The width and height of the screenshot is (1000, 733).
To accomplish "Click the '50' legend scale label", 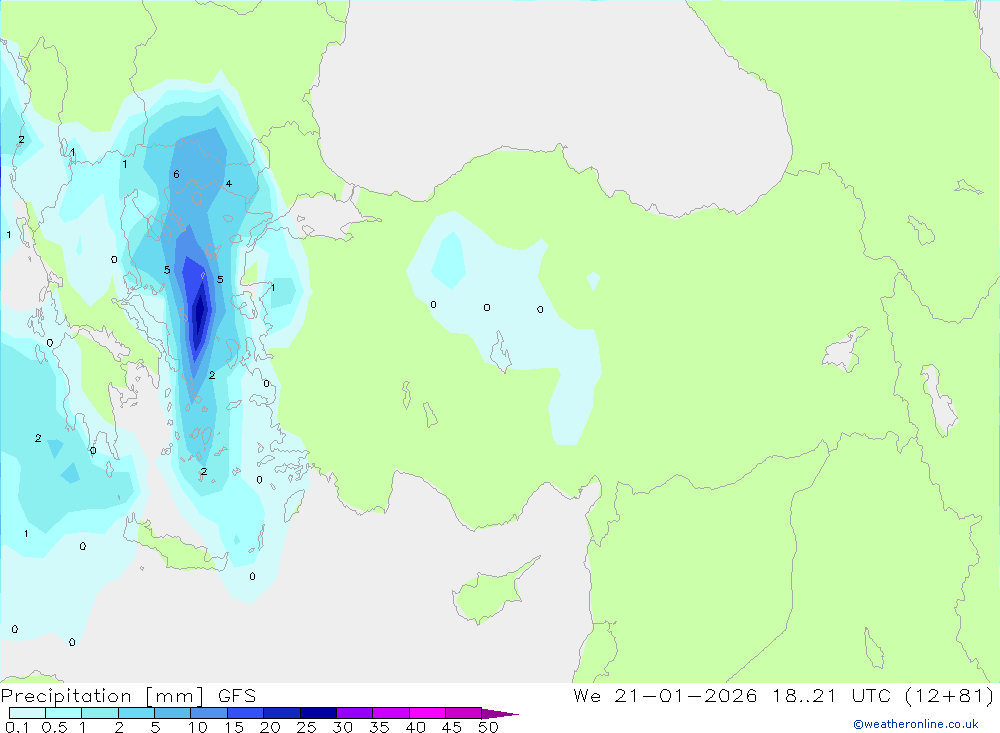I will (x=489, y=727).
